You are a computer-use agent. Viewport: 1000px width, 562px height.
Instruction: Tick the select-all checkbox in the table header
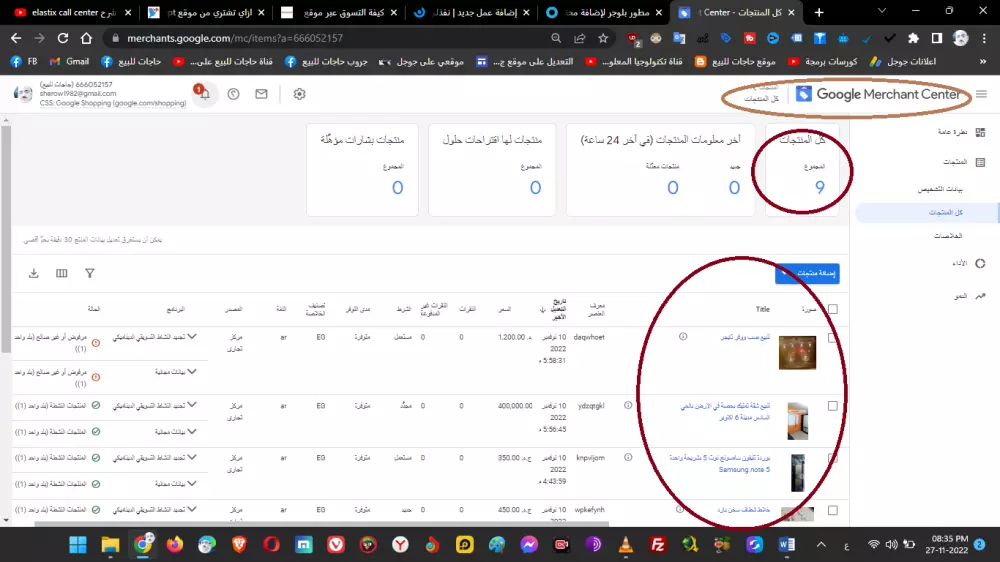click(x=833, y=309)
